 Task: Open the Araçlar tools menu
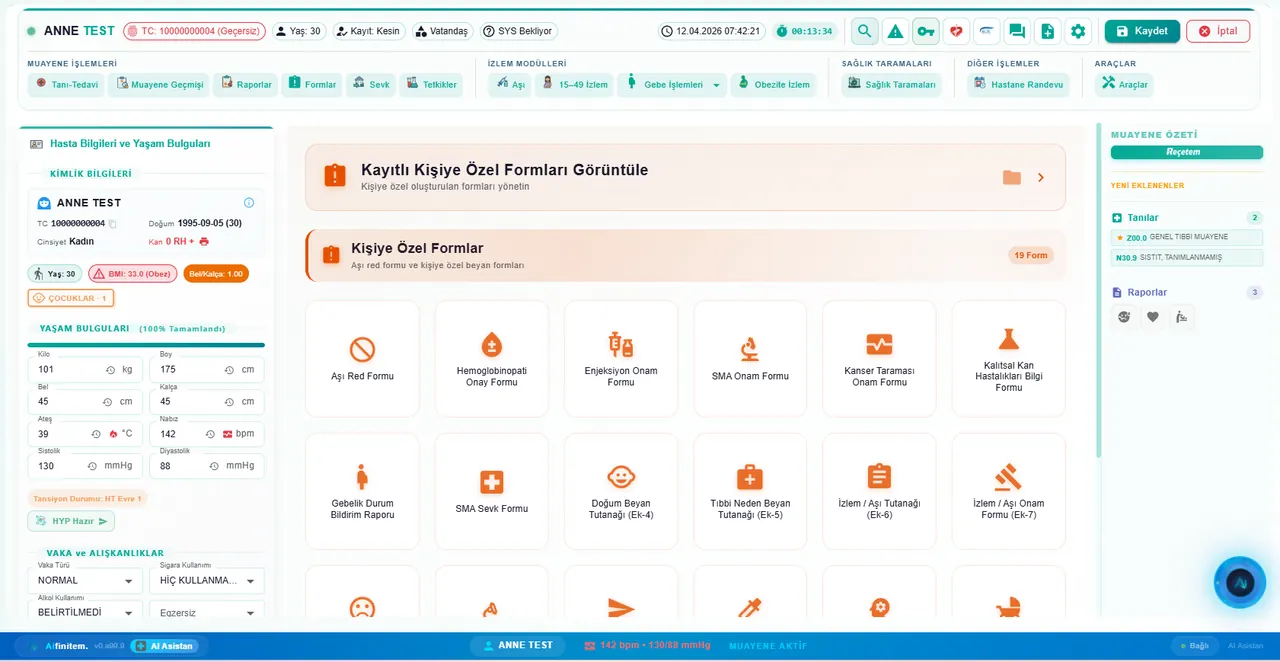point(1124,85)
